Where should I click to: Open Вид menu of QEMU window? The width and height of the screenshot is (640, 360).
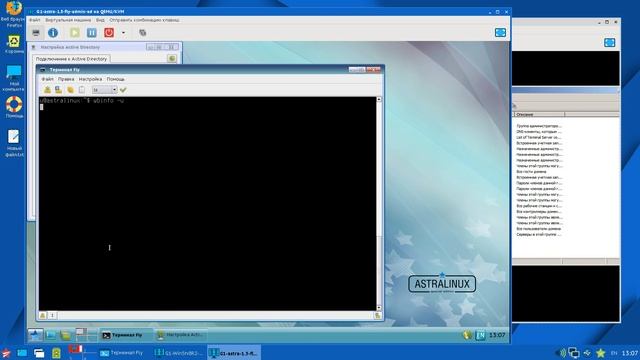(x=100, y=20)
